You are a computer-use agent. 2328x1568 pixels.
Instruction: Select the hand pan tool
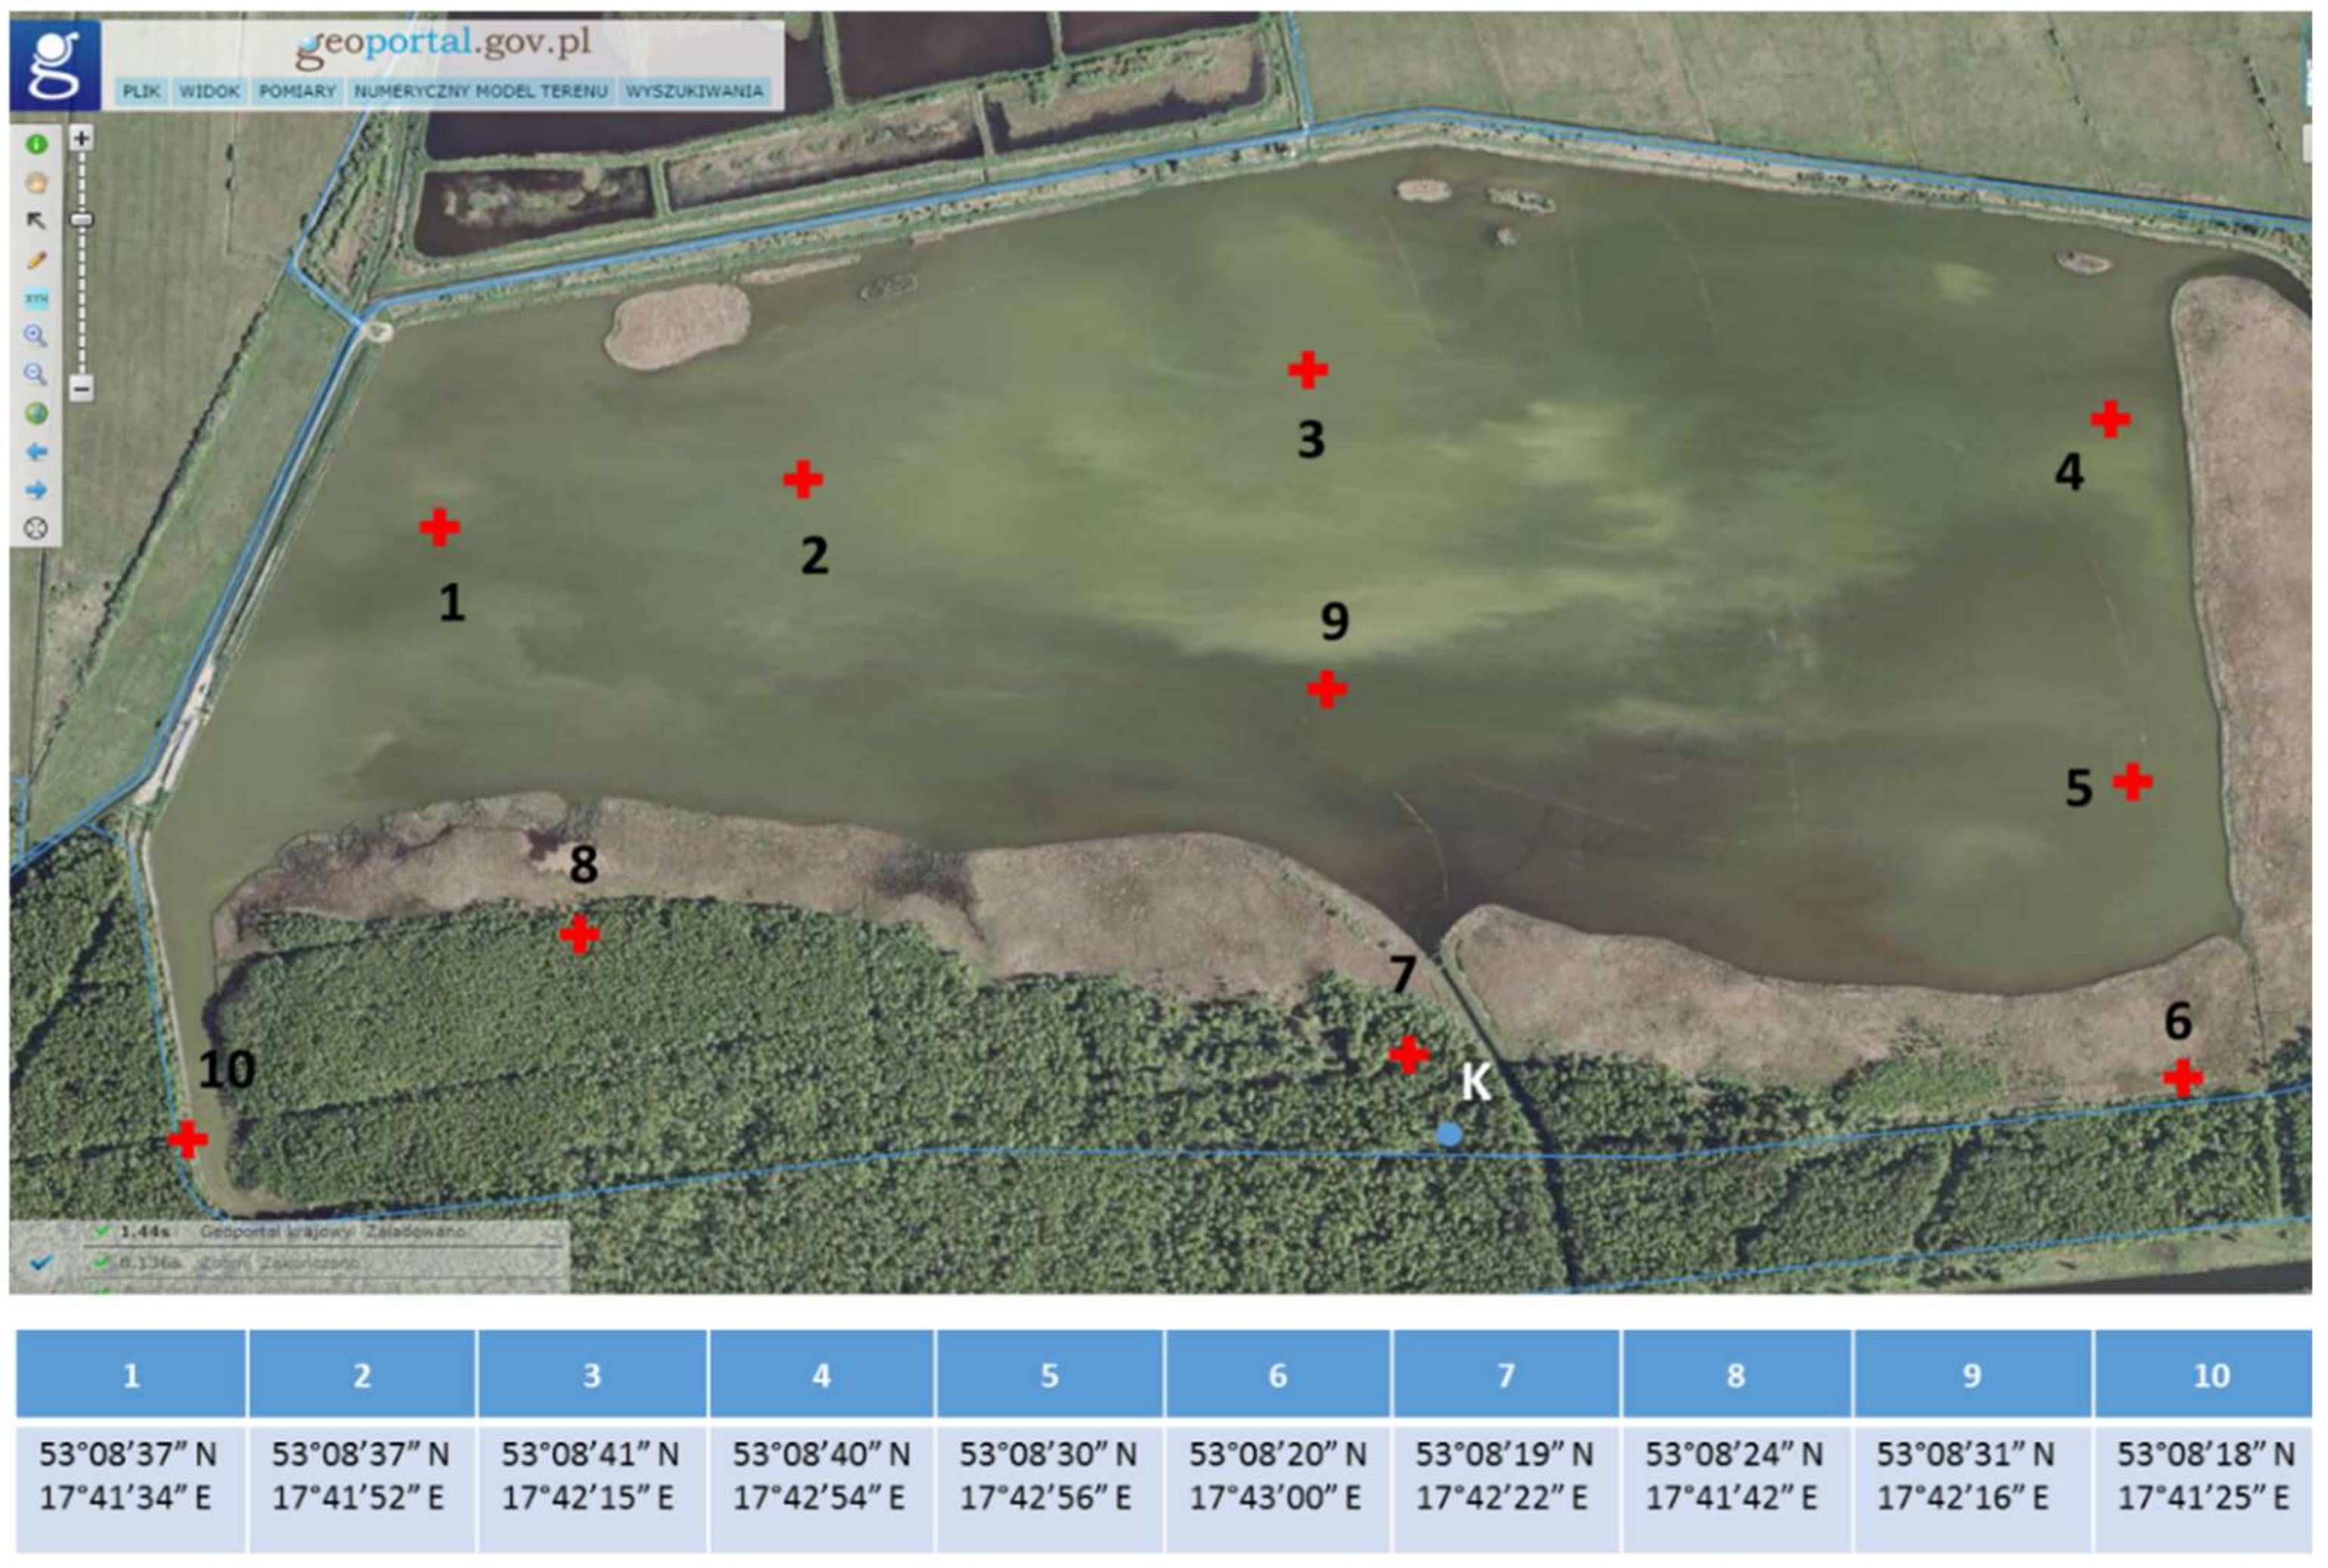coord(36,183)
